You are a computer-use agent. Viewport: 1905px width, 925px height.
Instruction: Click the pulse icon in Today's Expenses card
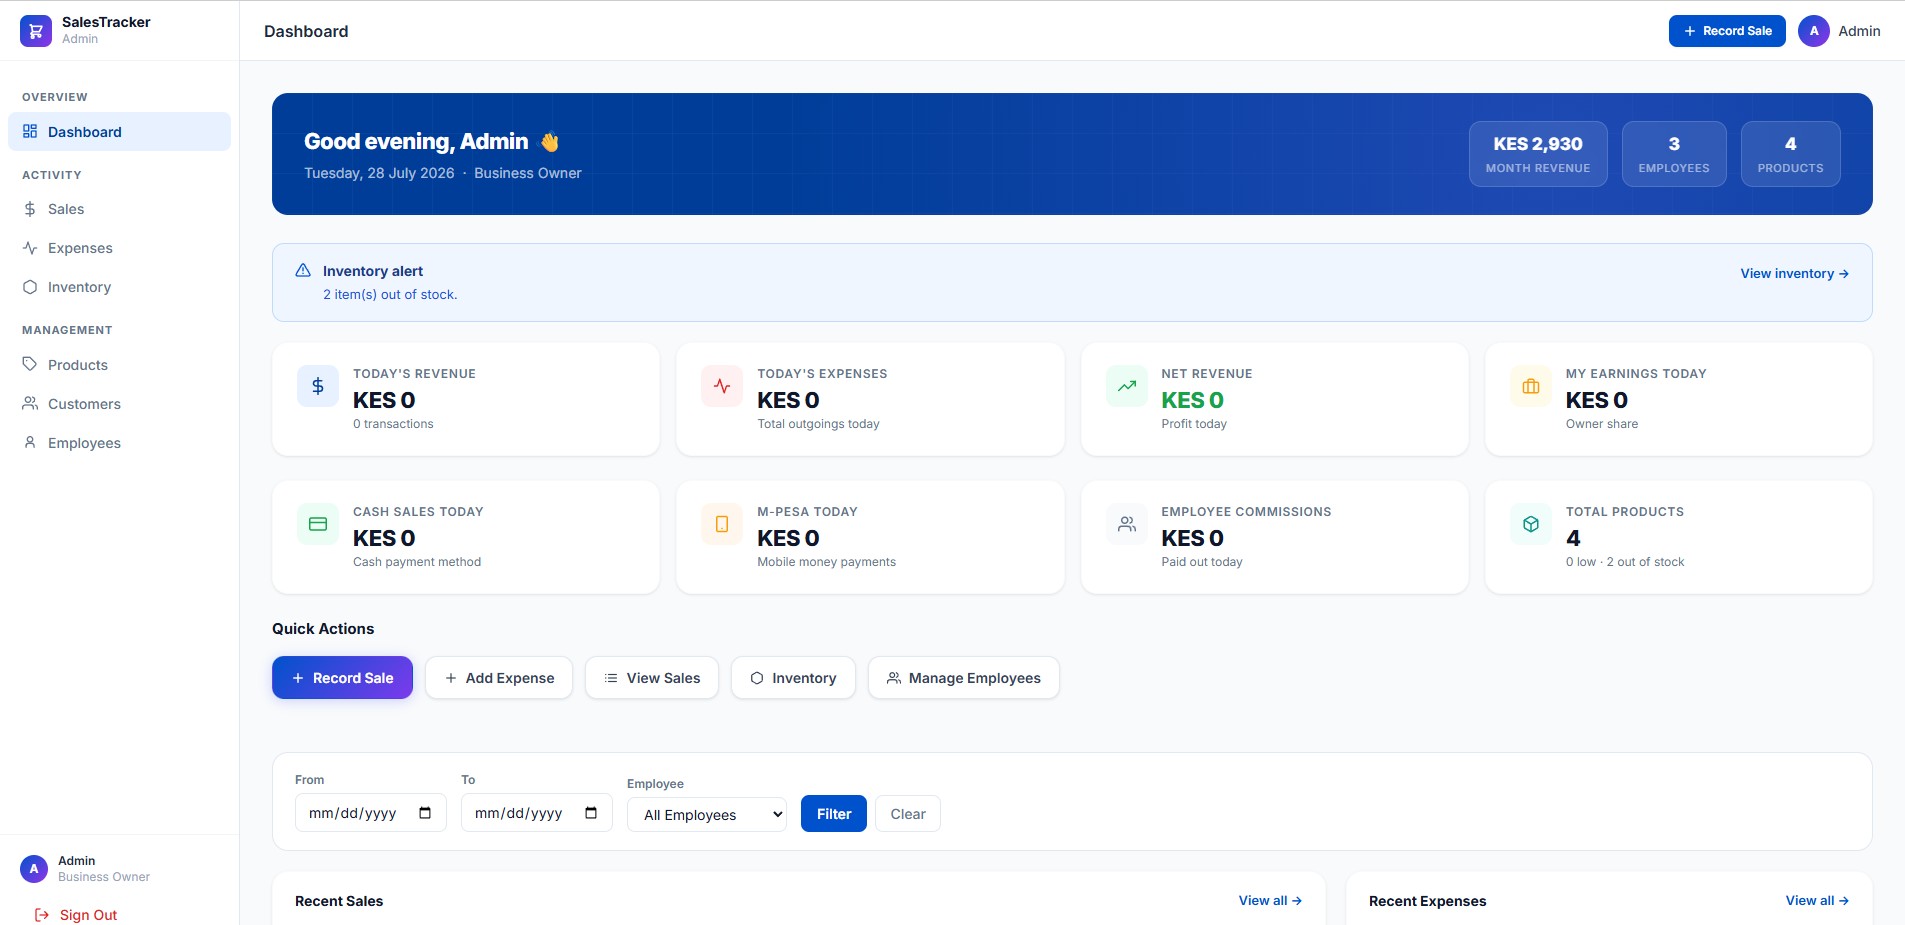point(722,386)
